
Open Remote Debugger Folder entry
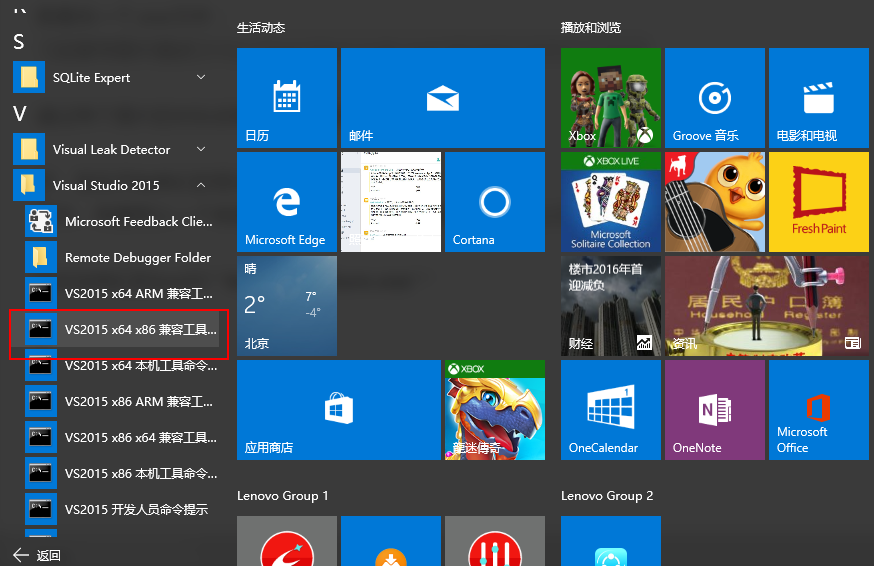[x=122, y=257]
